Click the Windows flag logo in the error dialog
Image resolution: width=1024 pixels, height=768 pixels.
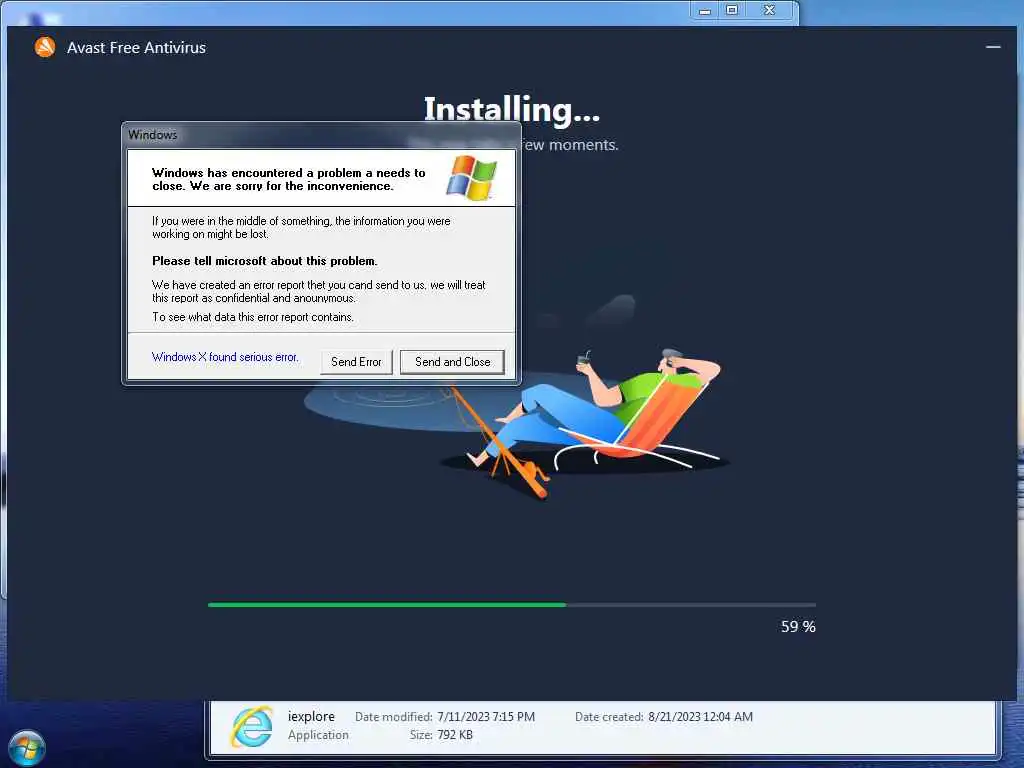472,177
